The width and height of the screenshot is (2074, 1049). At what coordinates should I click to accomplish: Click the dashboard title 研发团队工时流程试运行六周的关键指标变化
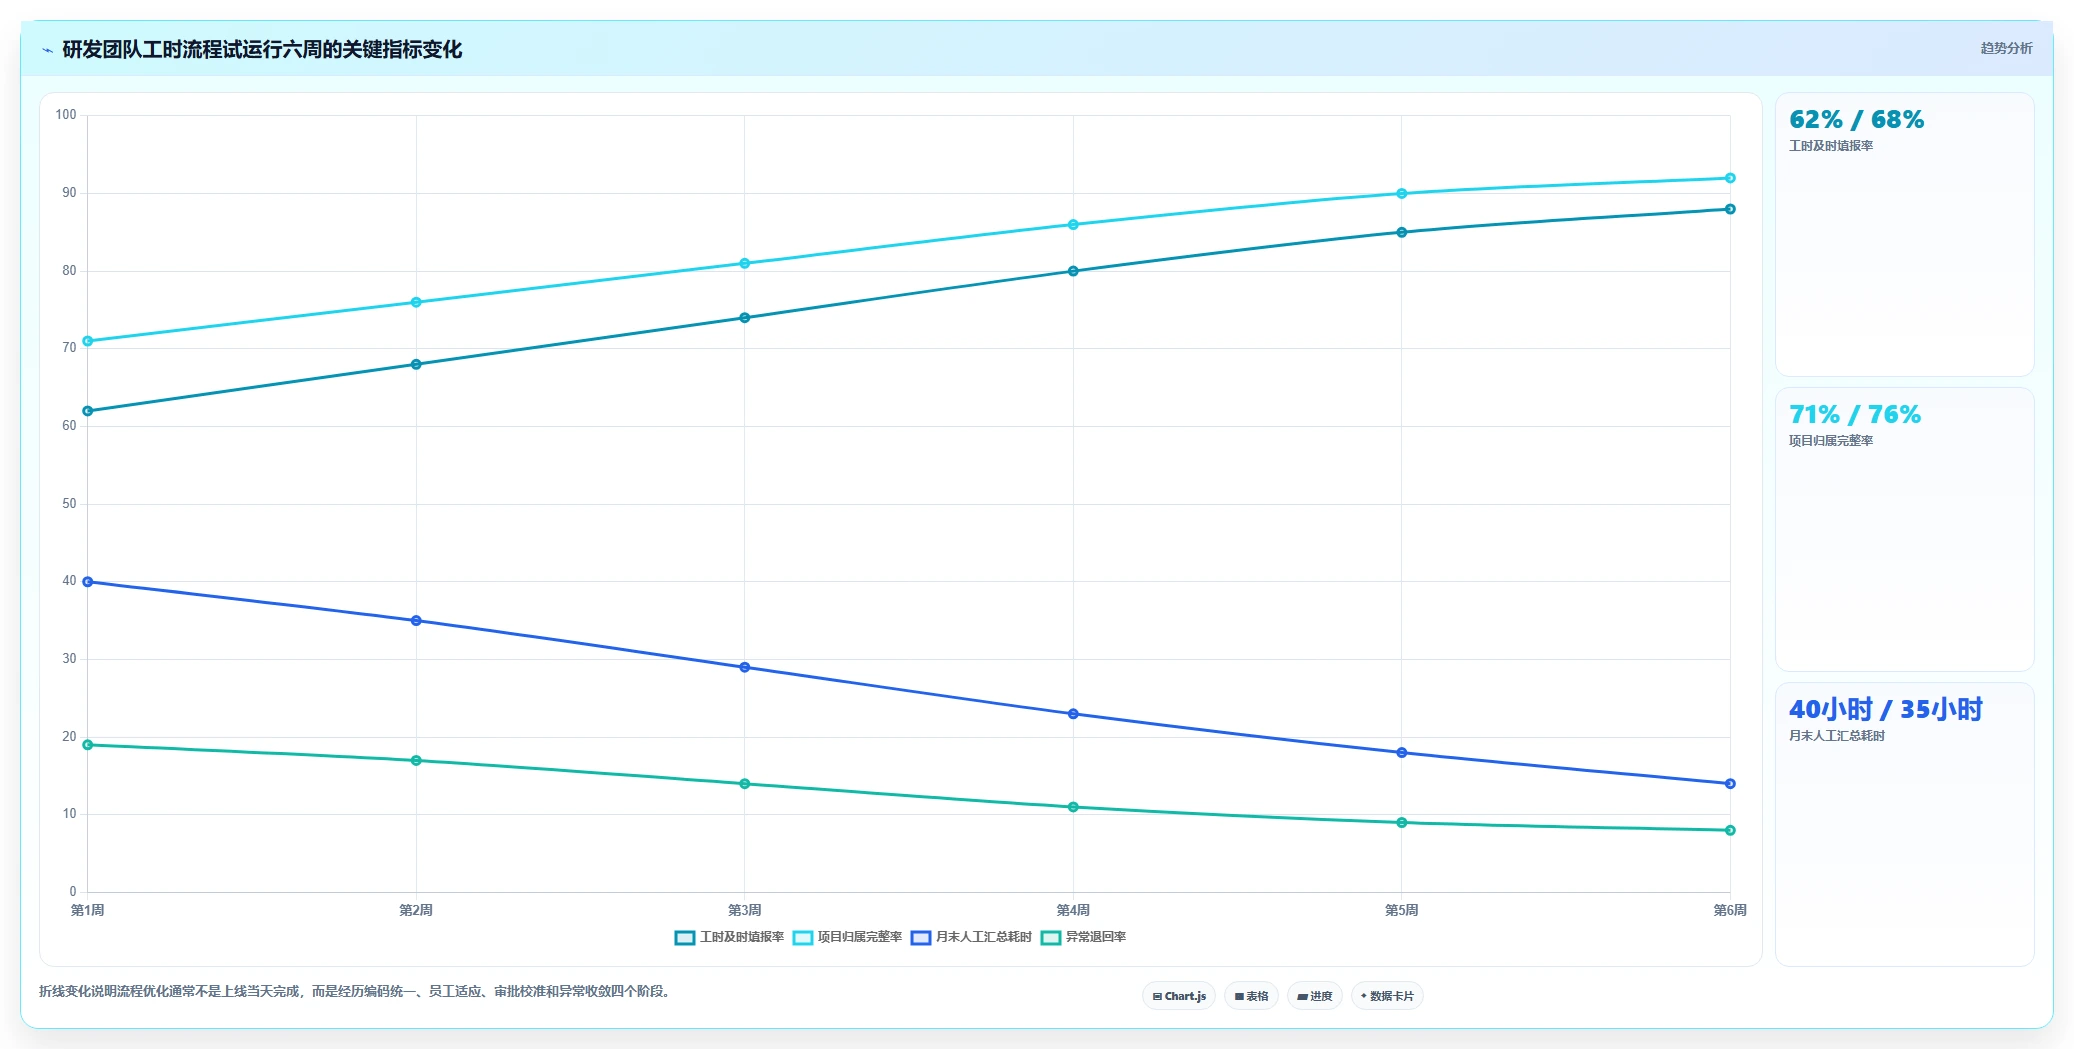[262, 50]
